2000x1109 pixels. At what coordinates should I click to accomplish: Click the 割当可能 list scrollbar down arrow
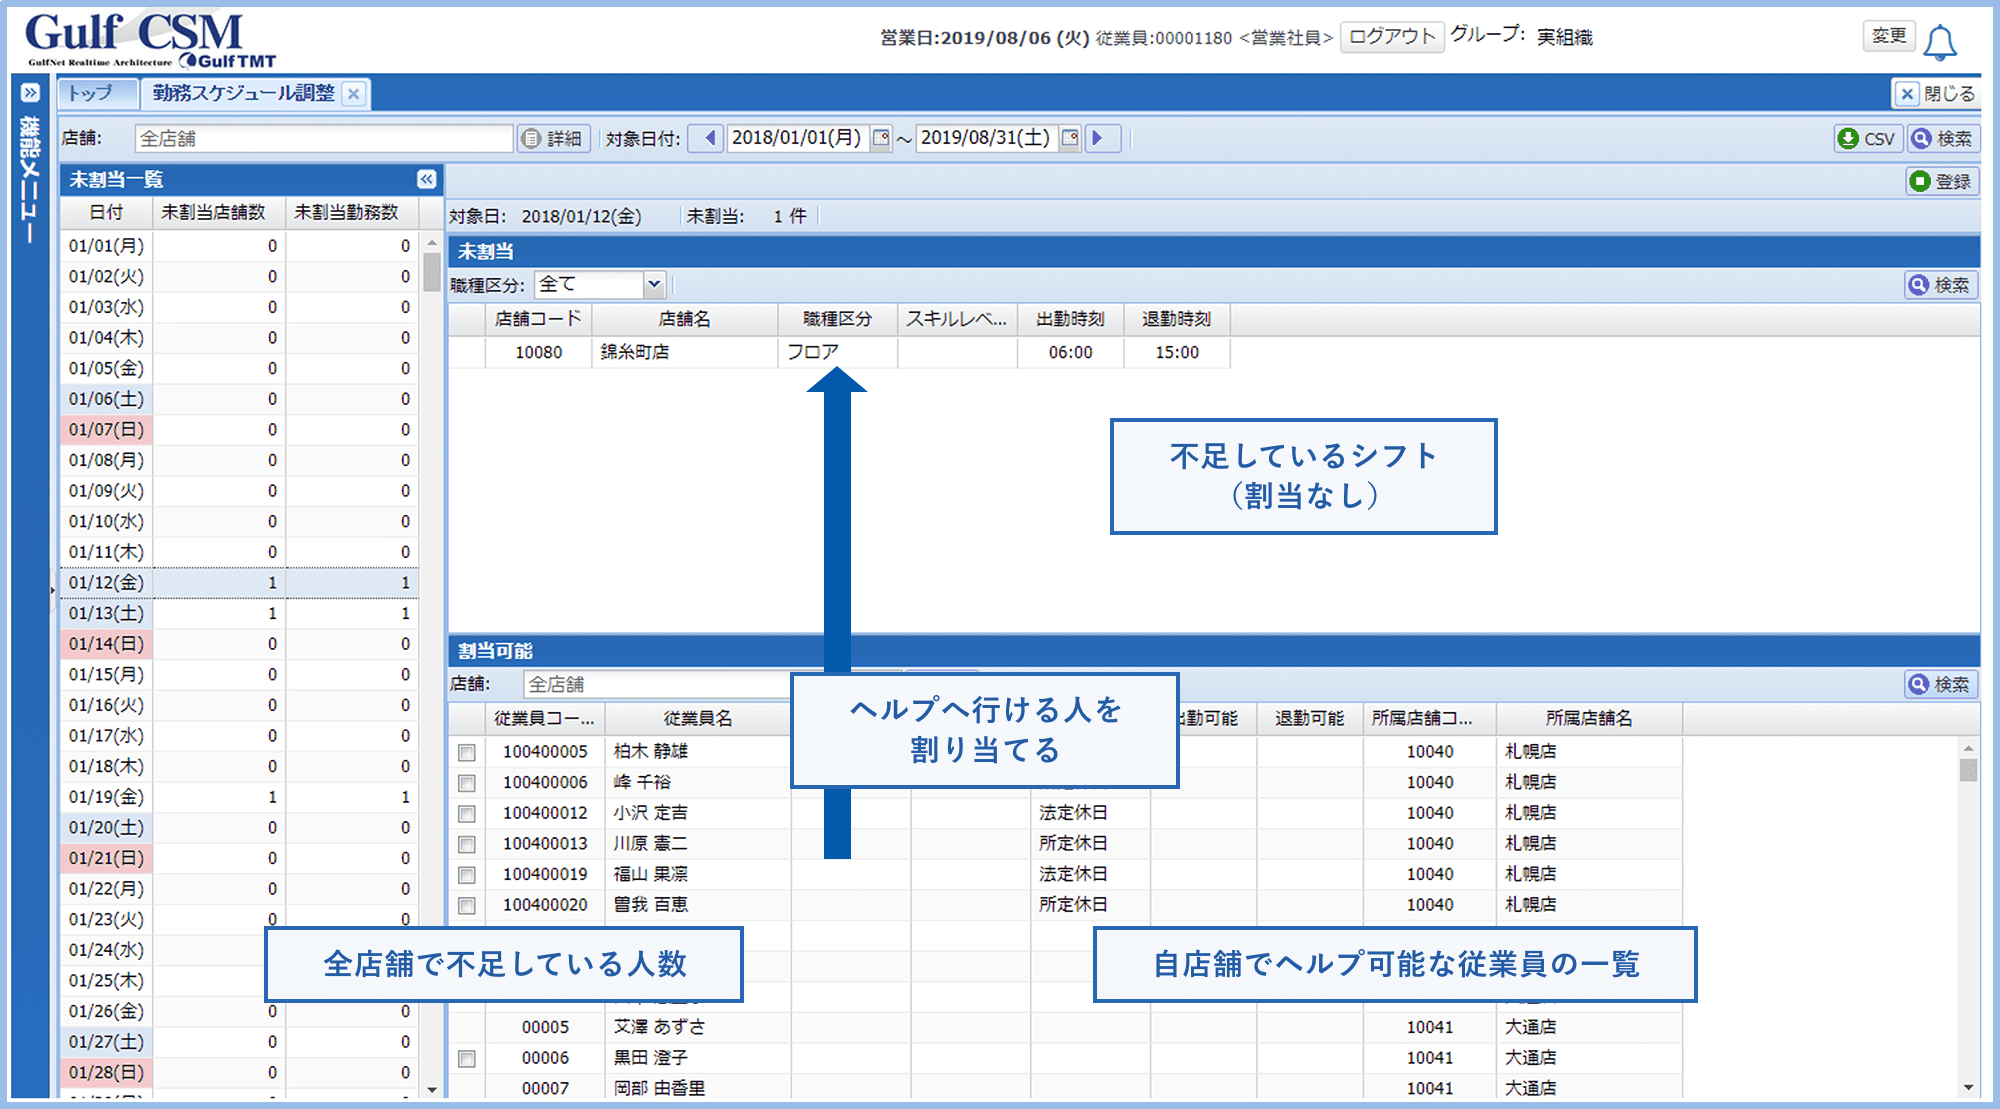pyautogui.click(x=1968, y=1088)
